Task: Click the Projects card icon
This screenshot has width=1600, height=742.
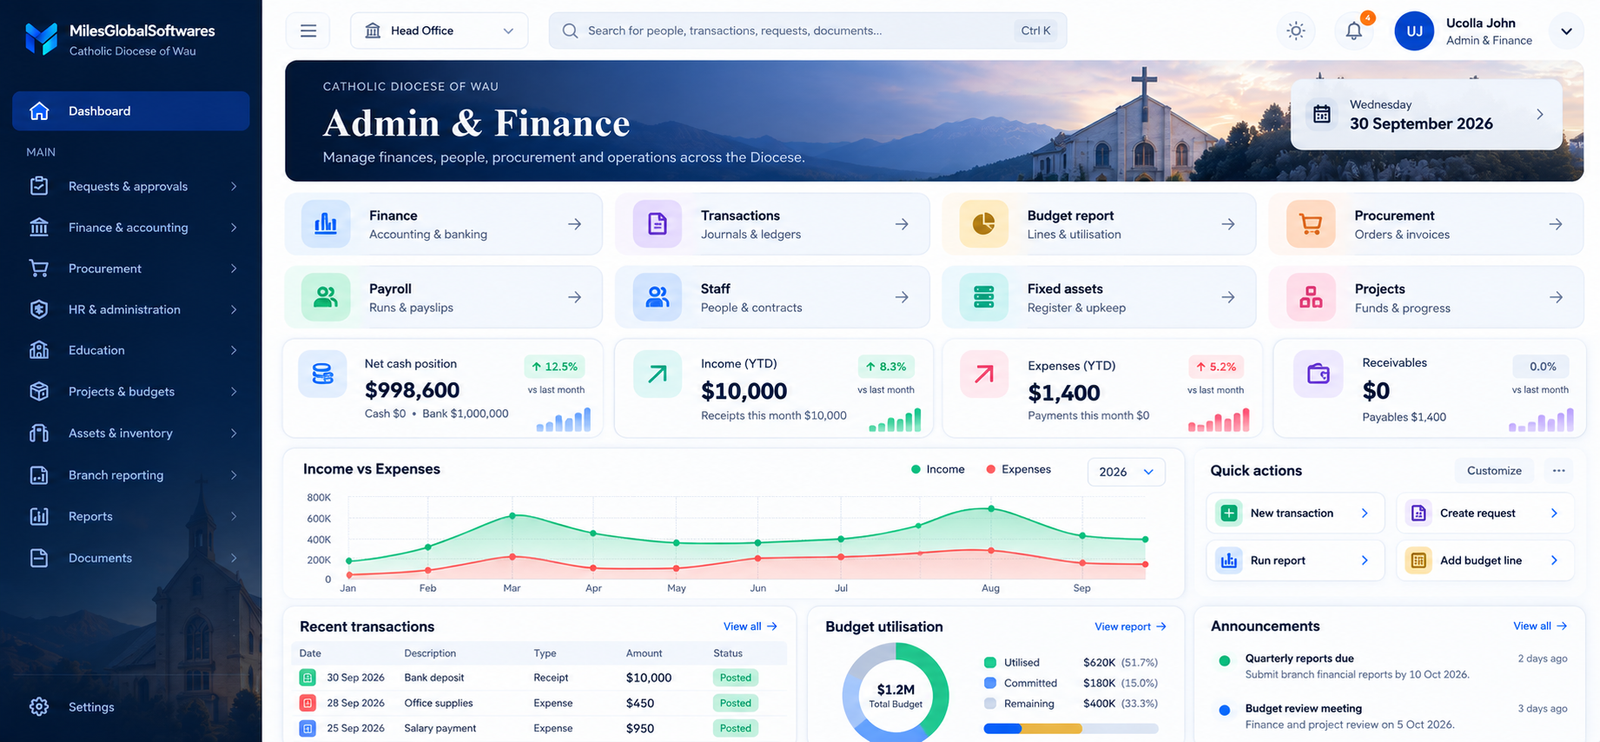Action: (x=1311, y=297)
